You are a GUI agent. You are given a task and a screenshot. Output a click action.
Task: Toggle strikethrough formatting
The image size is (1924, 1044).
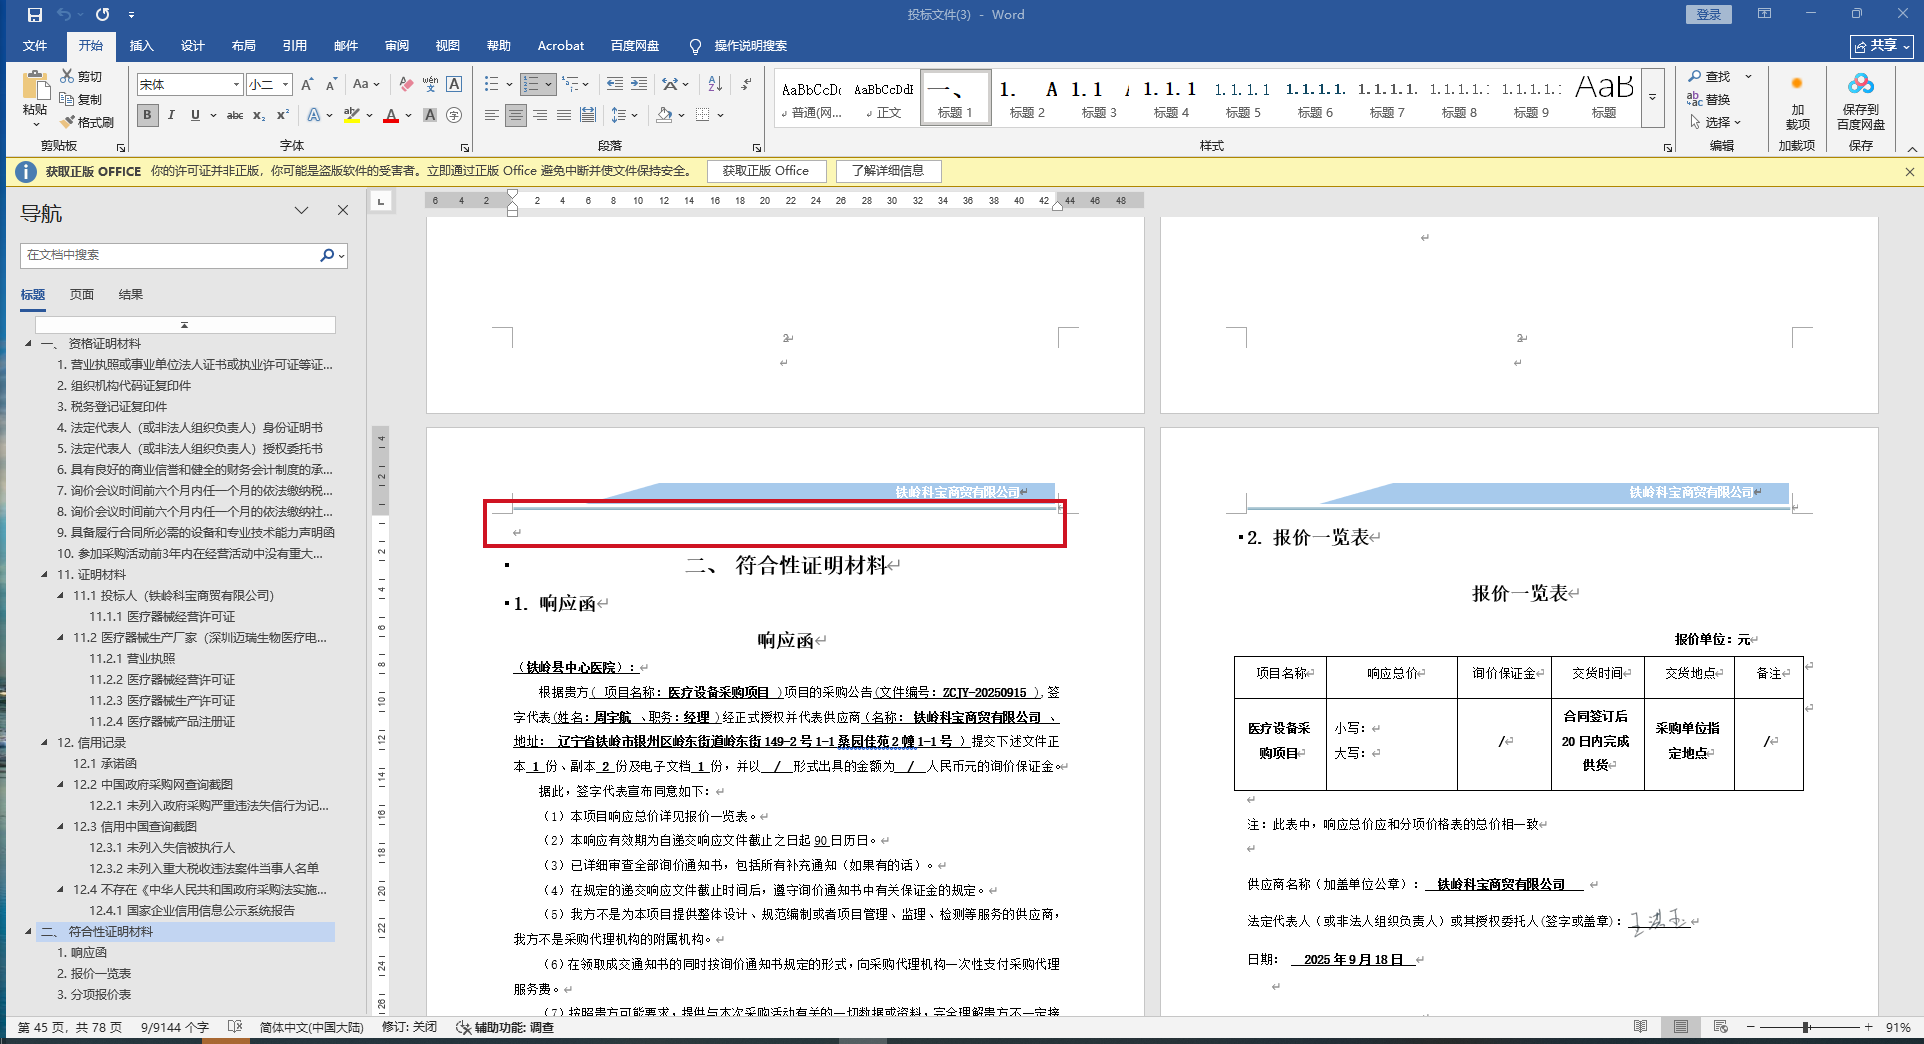235,115
